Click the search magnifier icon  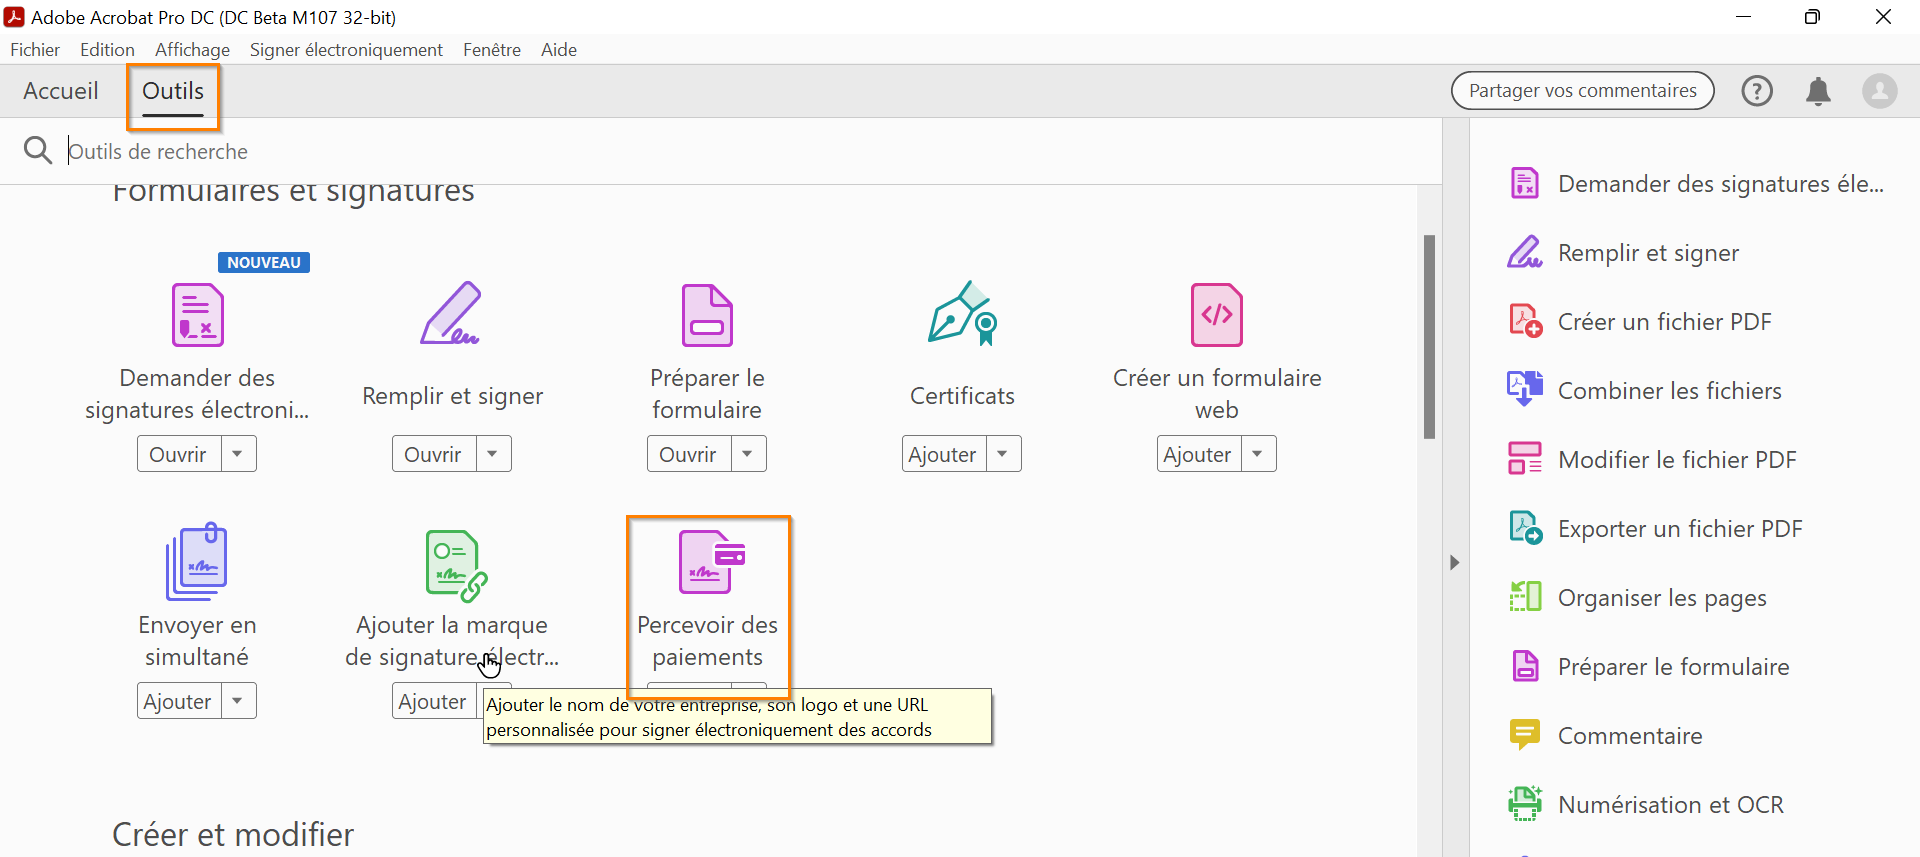(x=38, y=150)
